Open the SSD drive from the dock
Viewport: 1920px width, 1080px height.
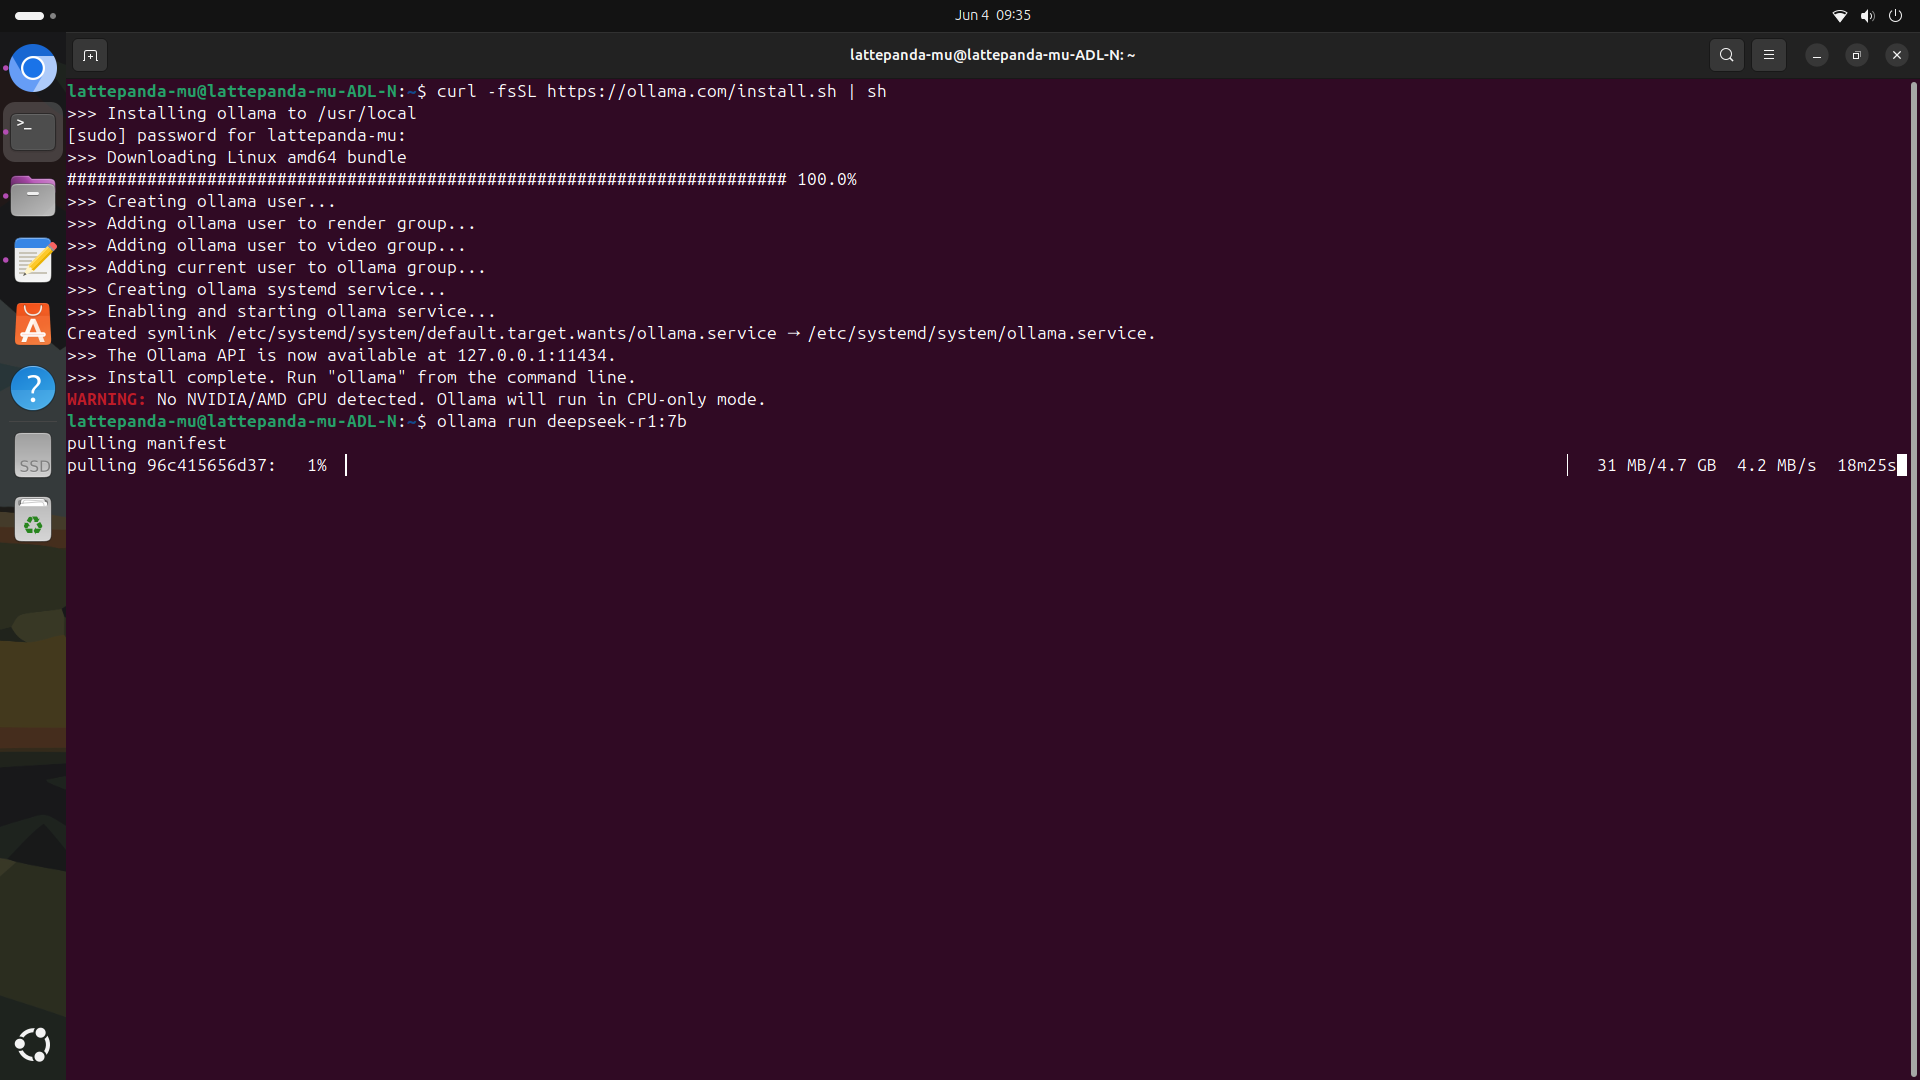tap(33, 456)
